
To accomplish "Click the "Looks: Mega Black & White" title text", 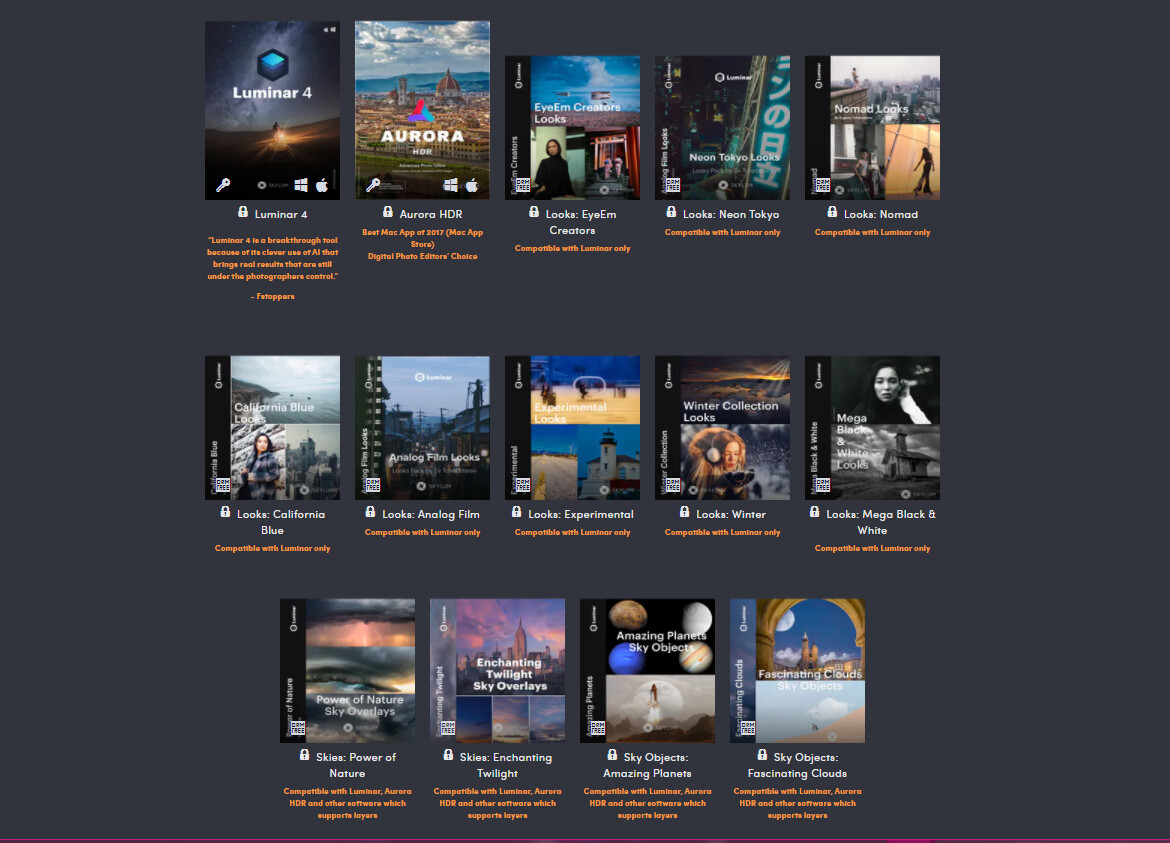I will click(880, 522).
